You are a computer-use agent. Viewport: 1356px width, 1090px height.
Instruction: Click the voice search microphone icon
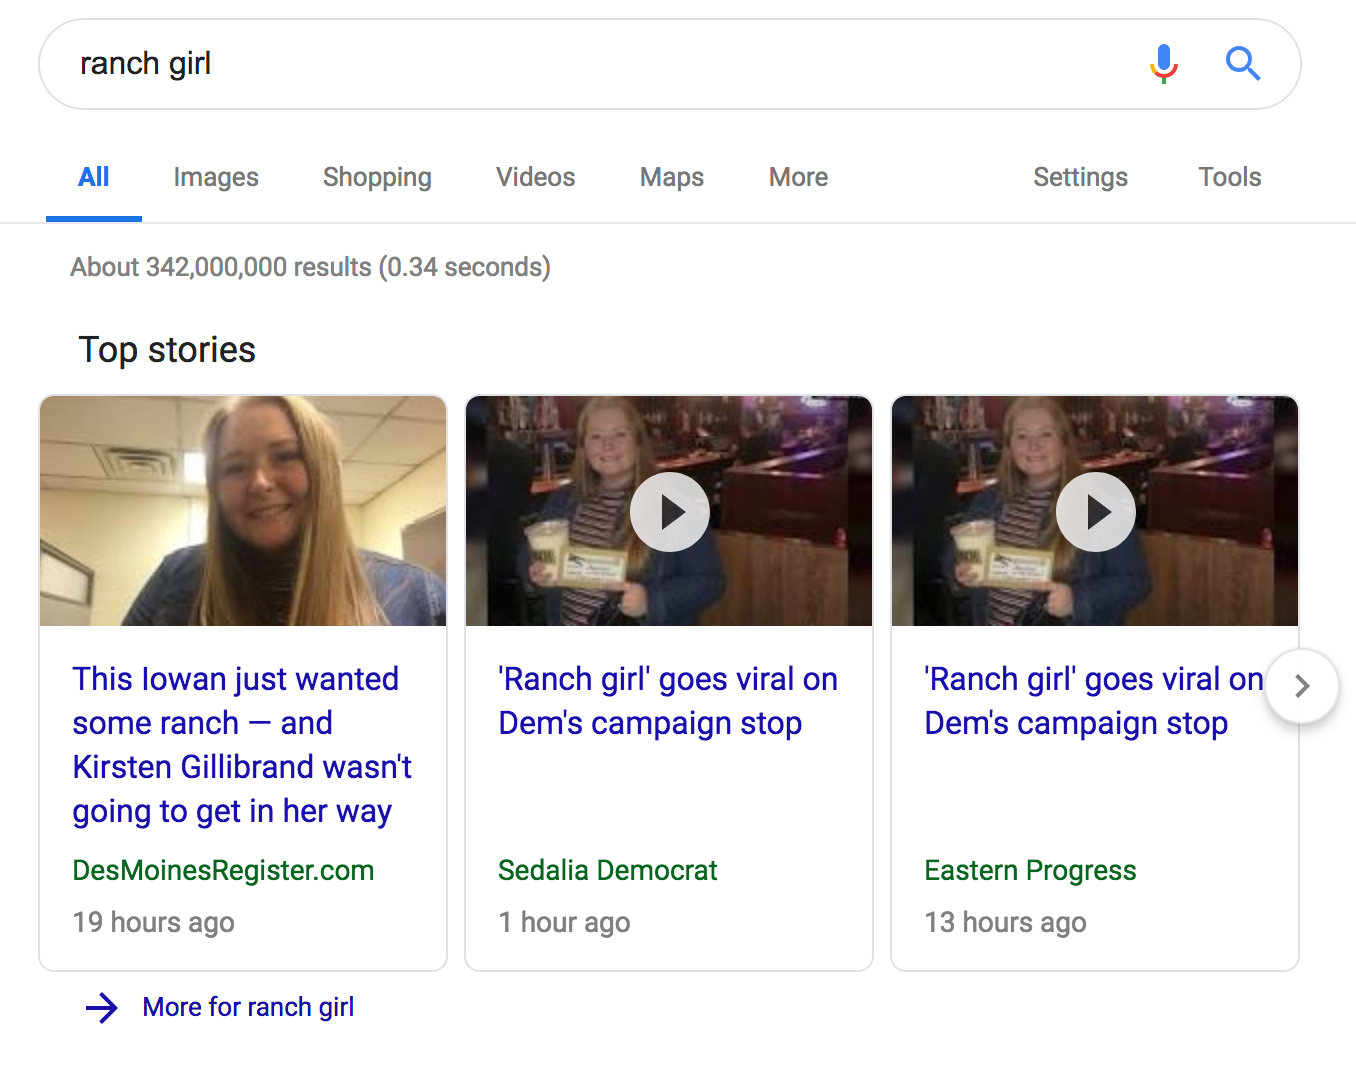coord(1164,64)
